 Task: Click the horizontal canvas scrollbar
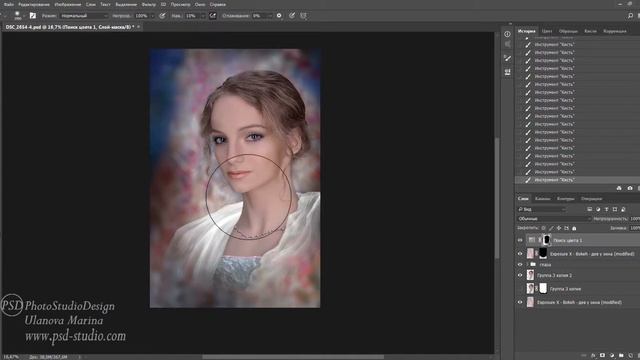[293, 357]
